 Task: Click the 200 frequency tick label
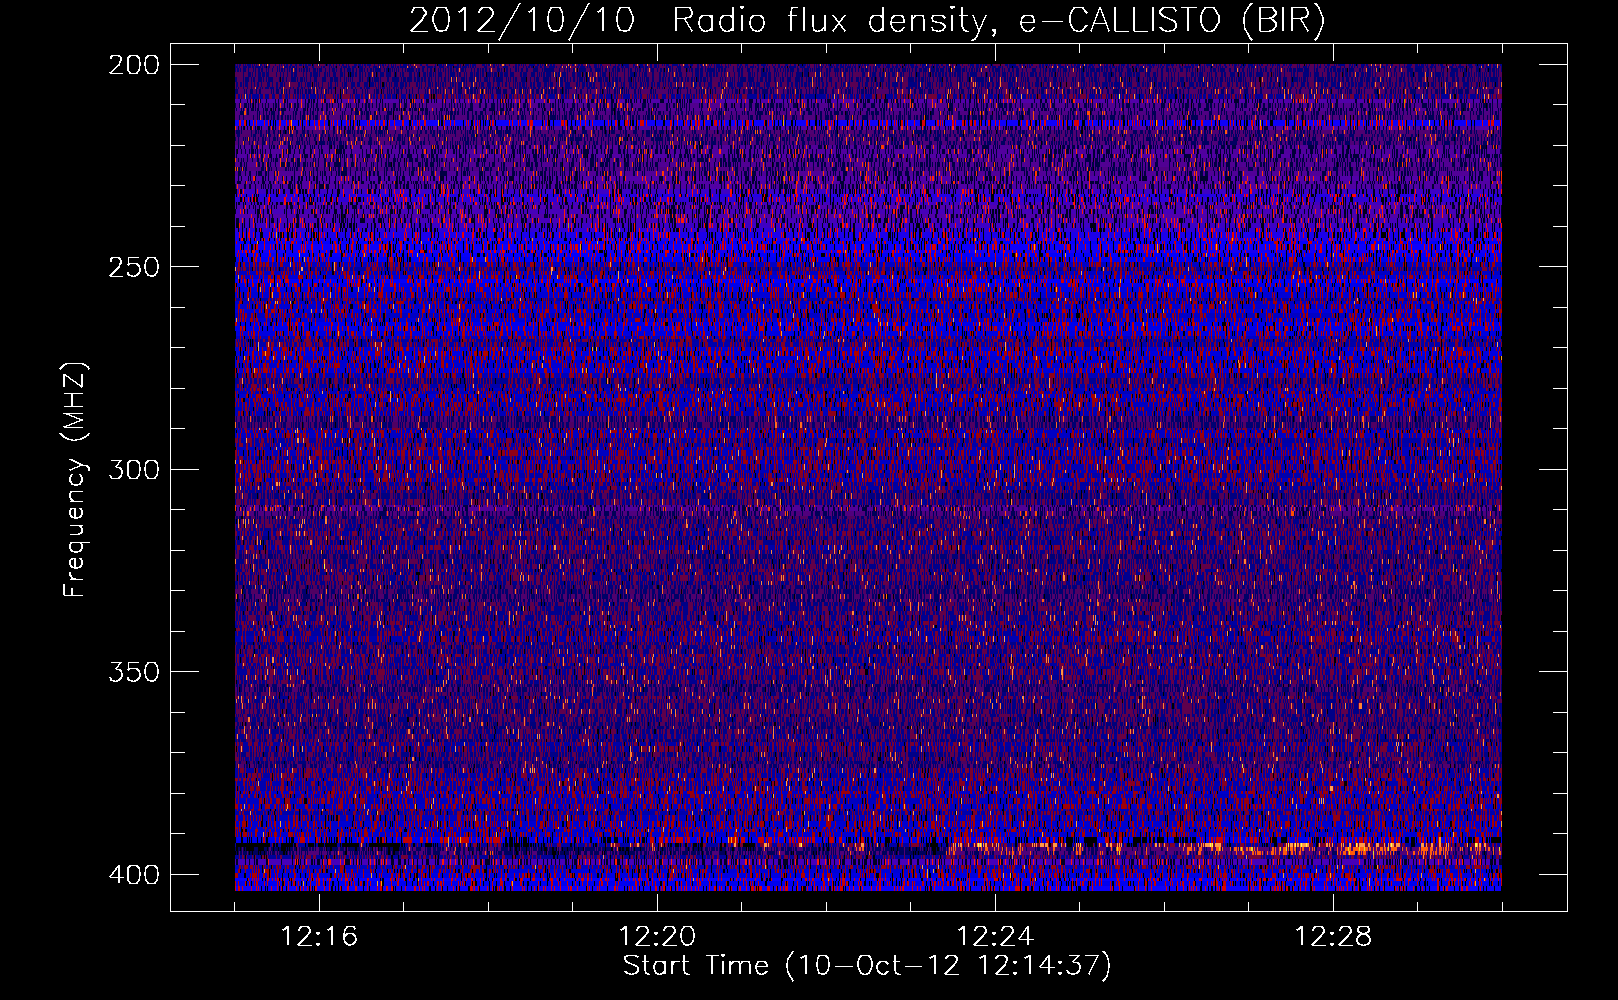[133, 65]
